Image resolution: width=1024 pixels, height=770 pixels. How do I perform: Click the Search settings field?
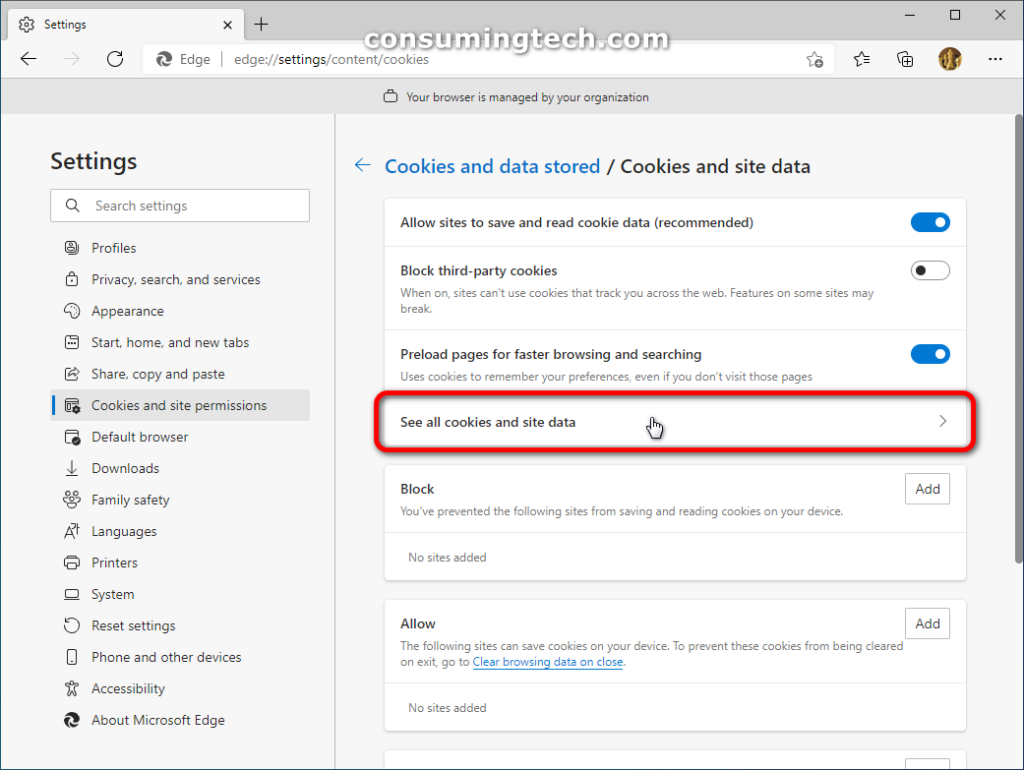(x=180, y=206)
